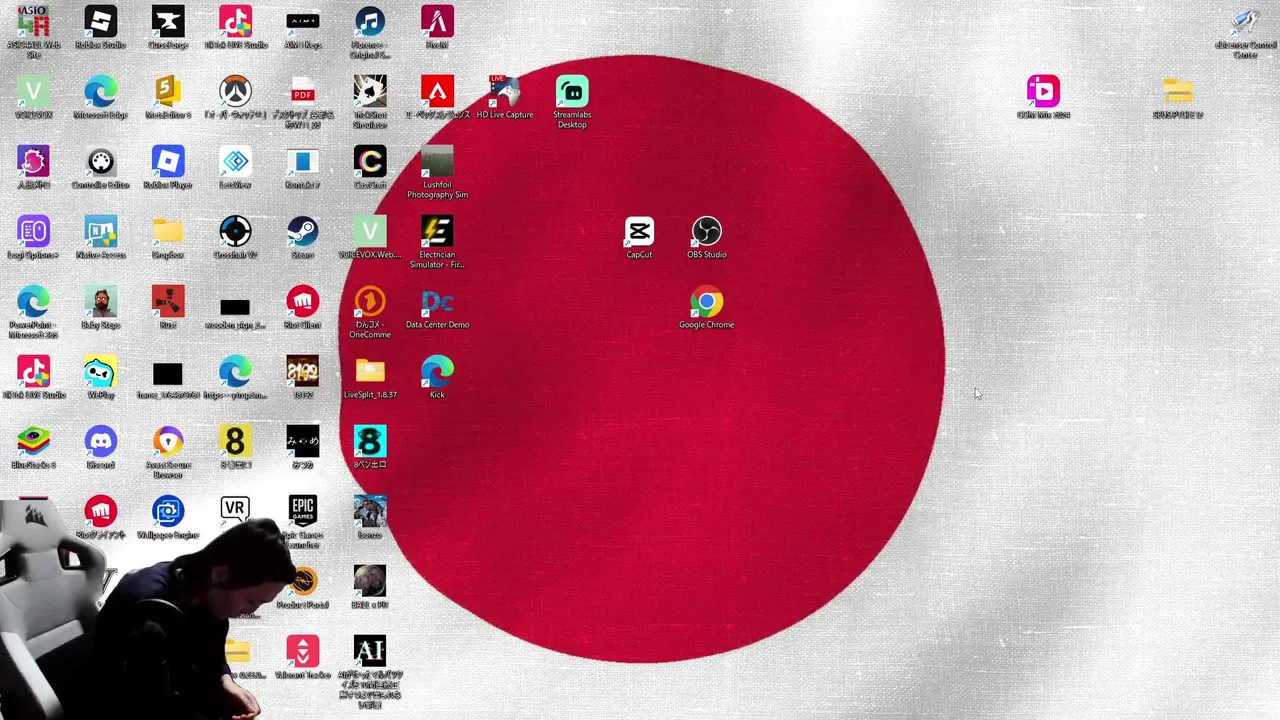
Task: Select the Florence music note icon
Action: click(x=370, y=22)
